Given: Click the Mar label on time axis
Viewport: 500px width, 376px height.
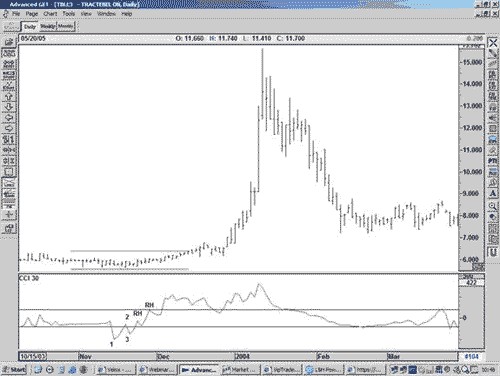Looking at the screenshot, I should 394,356.
